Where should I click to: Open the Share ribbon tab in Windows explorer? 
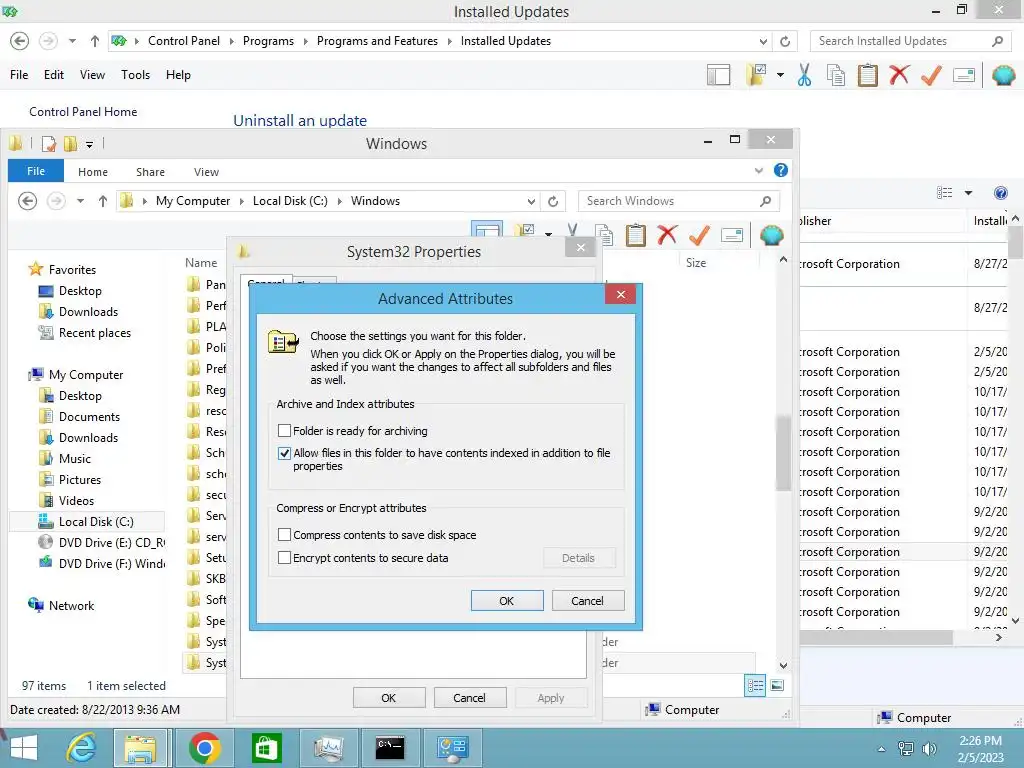pyautogui.click(x=150, y=172)
